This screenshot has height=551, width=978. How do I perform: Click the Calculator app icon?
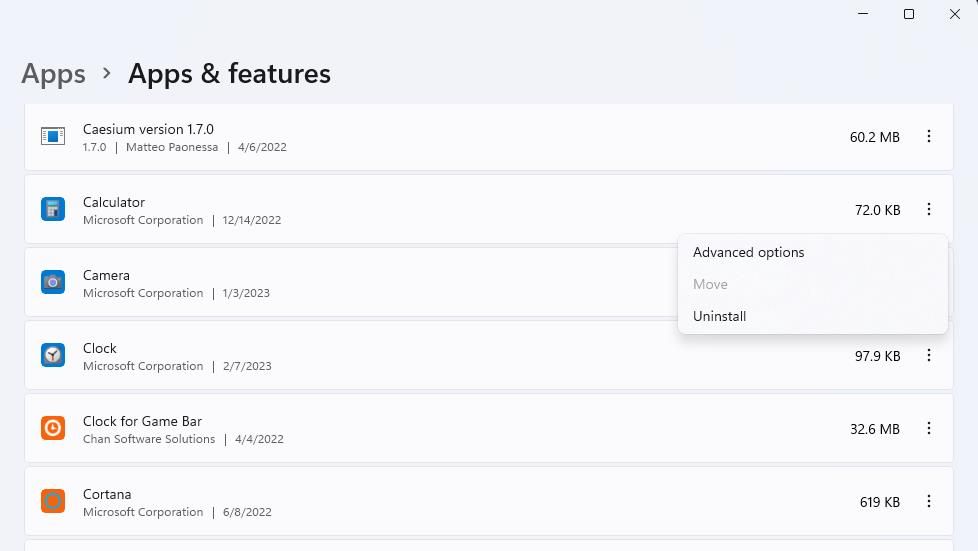(53, 209)
